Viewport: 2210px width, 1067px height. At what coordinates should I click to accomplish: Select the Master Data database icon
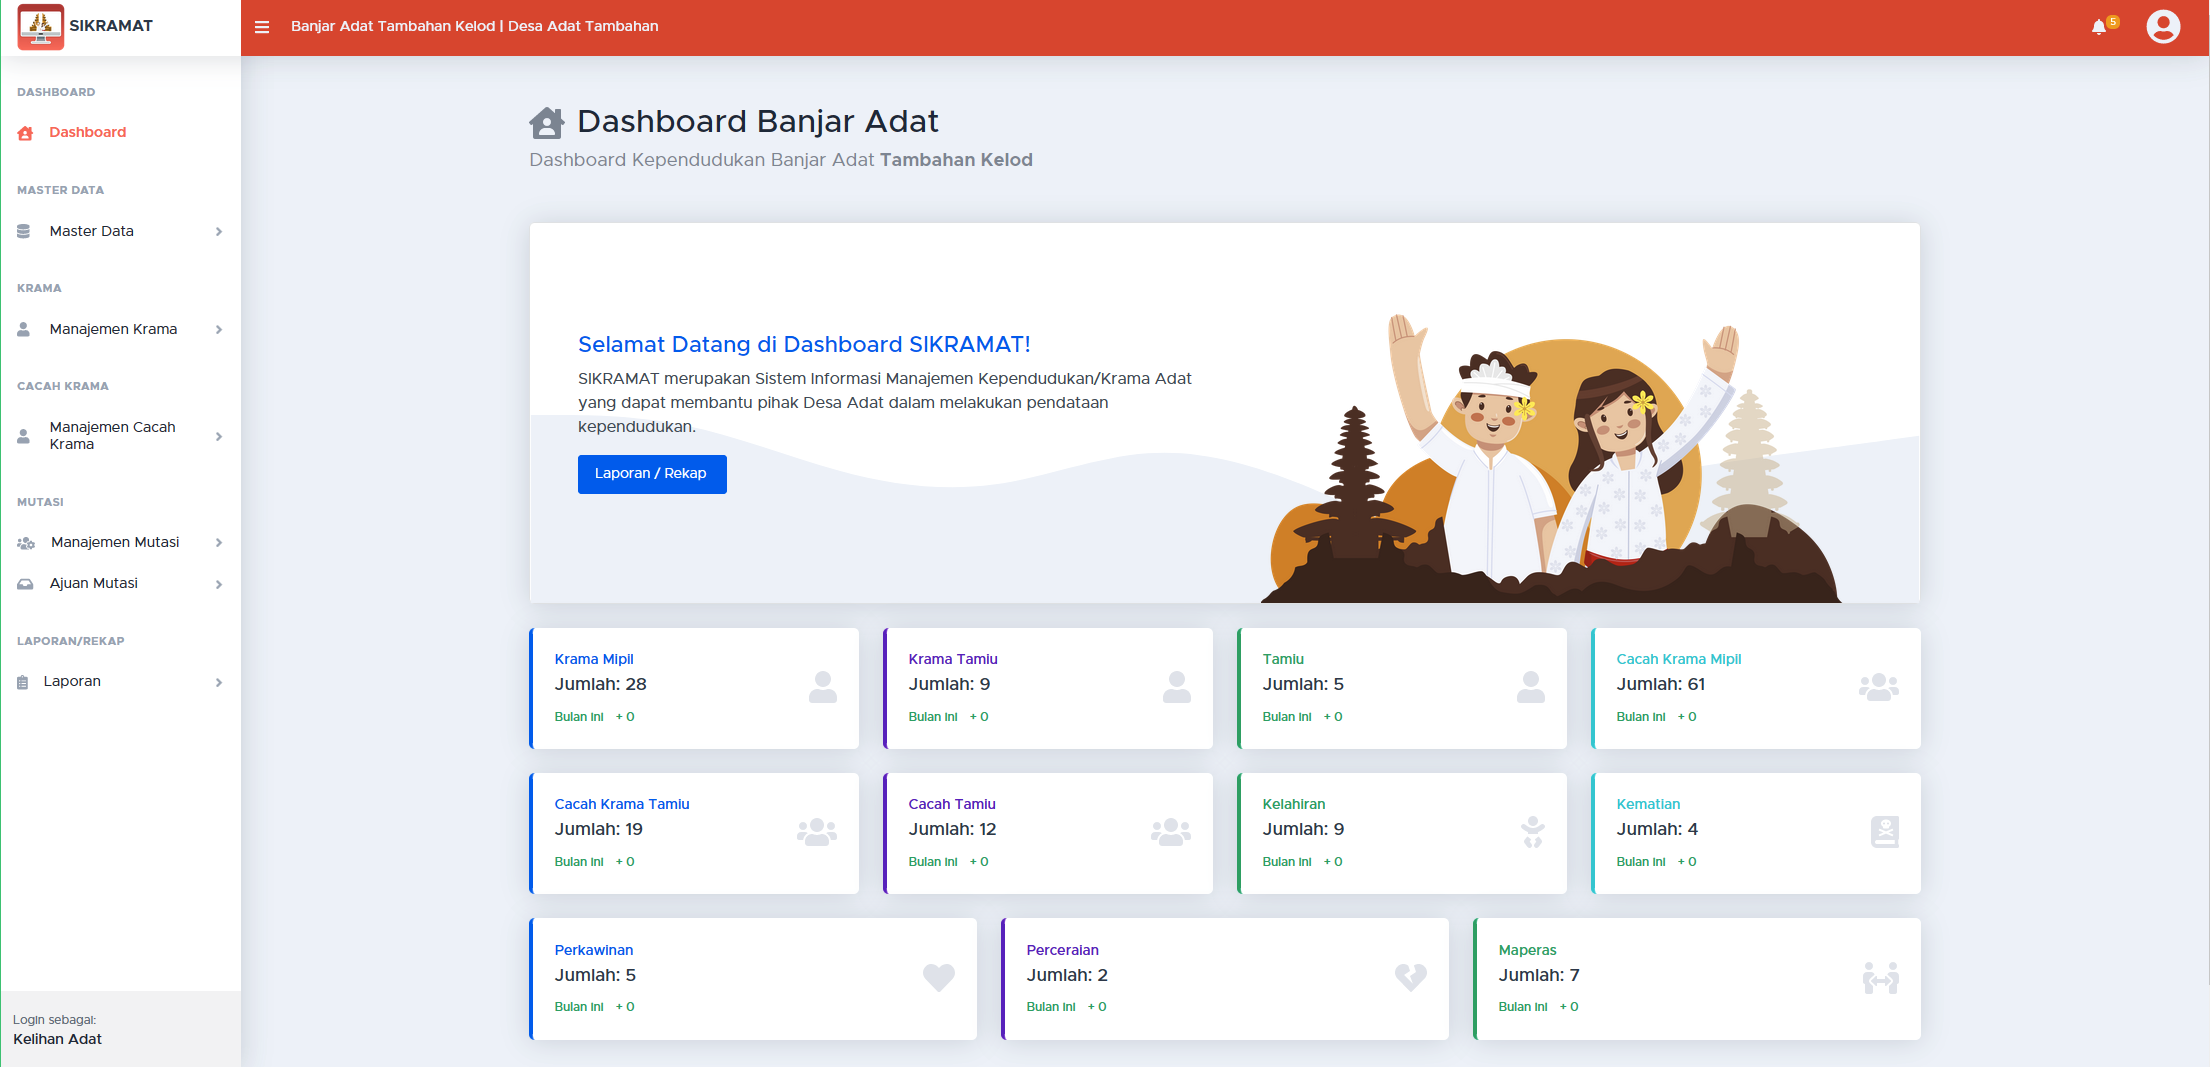pyautogui.click(x=24, y=231)
